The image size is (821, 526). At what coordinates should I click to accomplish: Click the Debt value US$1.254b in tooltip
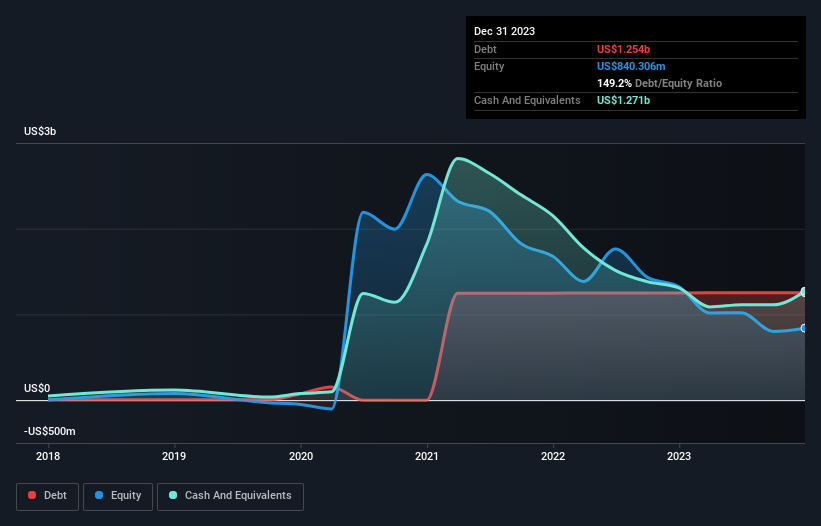click(623, 49)
